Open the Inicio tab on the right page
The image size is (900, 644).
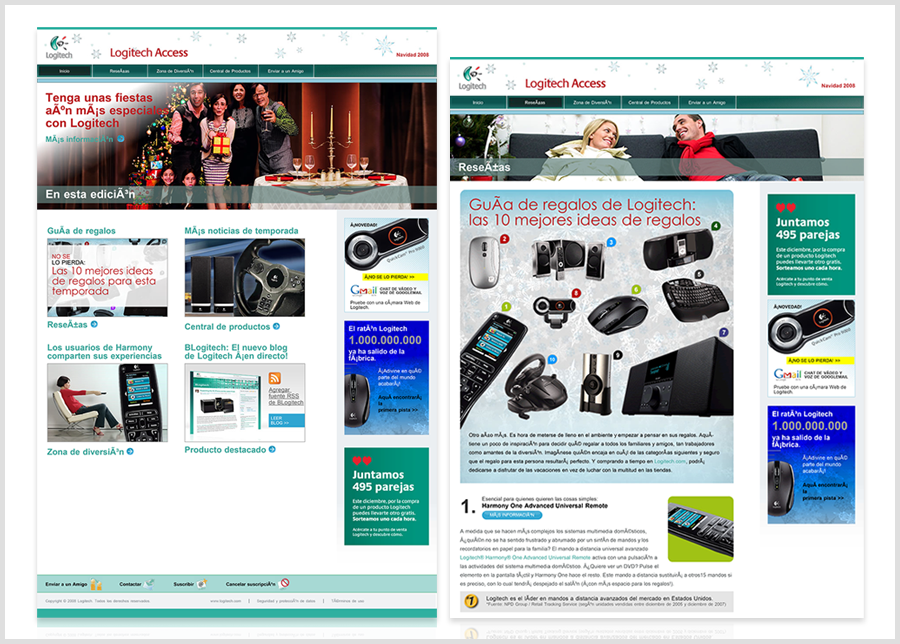478,102
